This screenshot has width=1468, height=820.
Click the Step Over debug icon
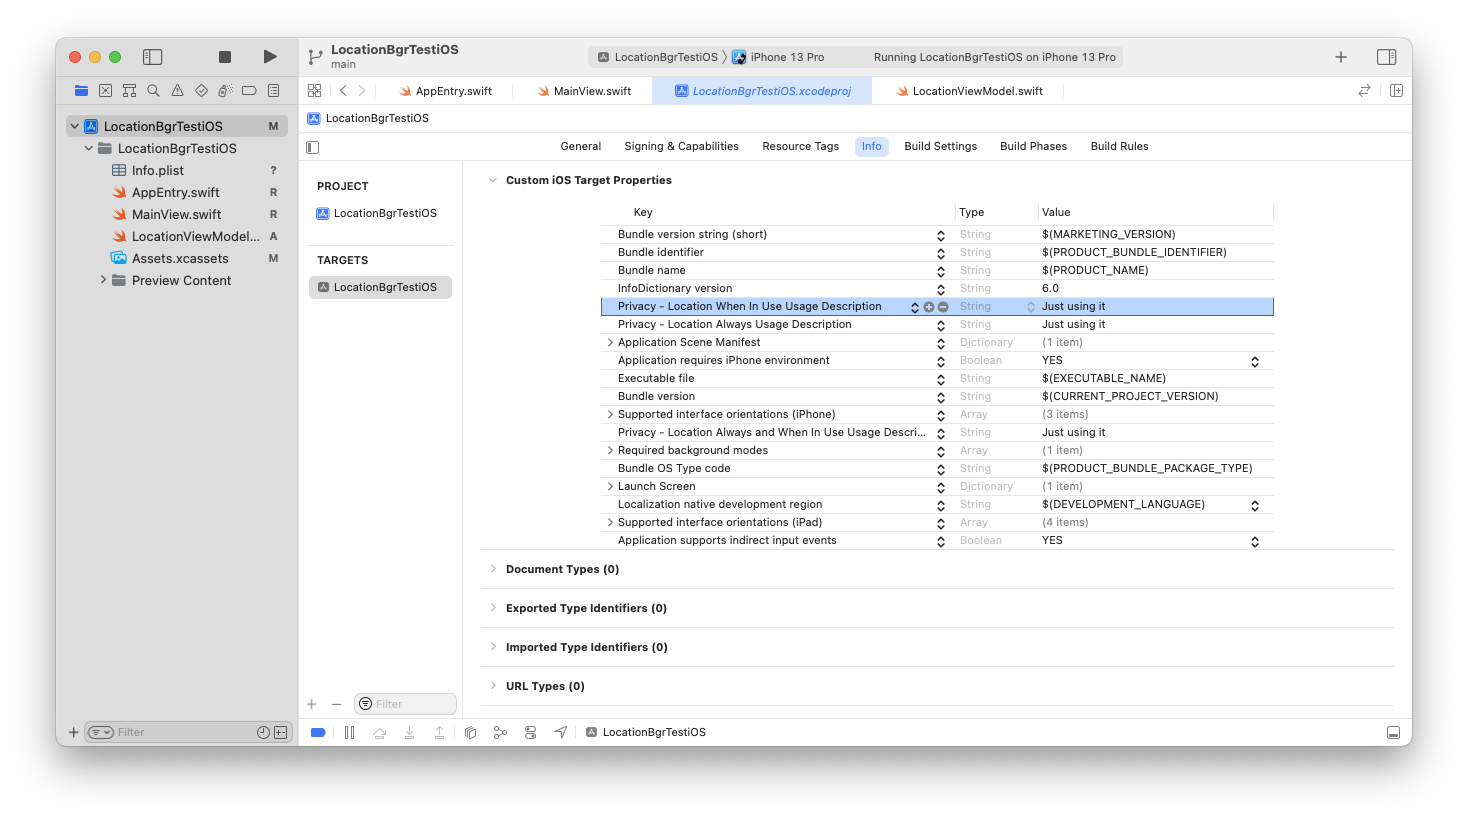click(x=380, y=732)
